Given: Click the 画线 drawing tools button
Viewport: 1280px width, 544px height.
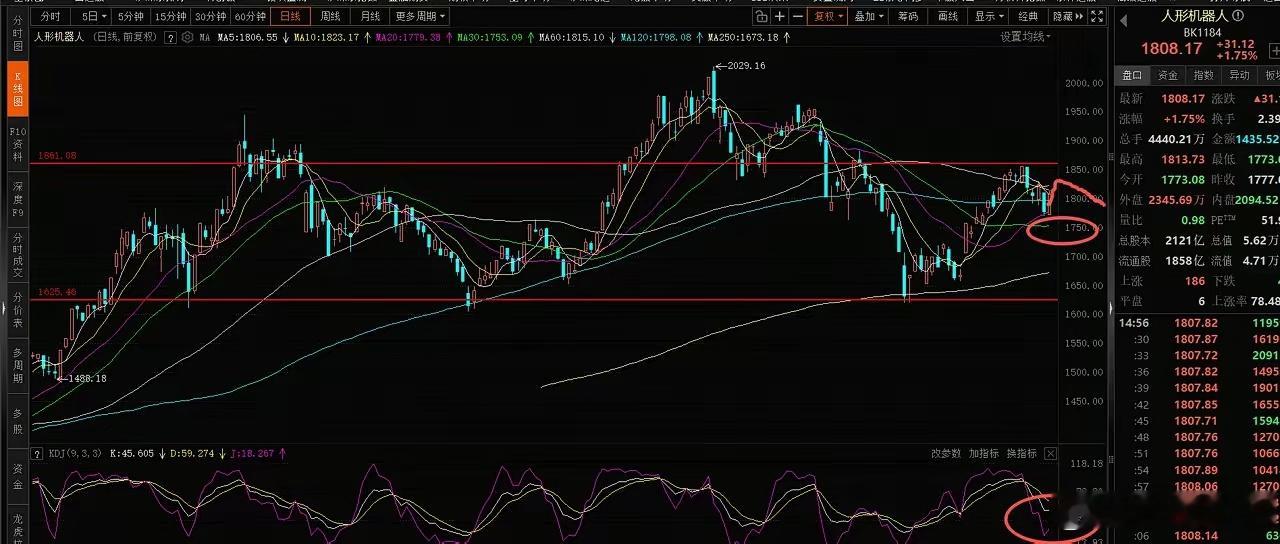Looking at the screenshot, I should tap(948, 16).
